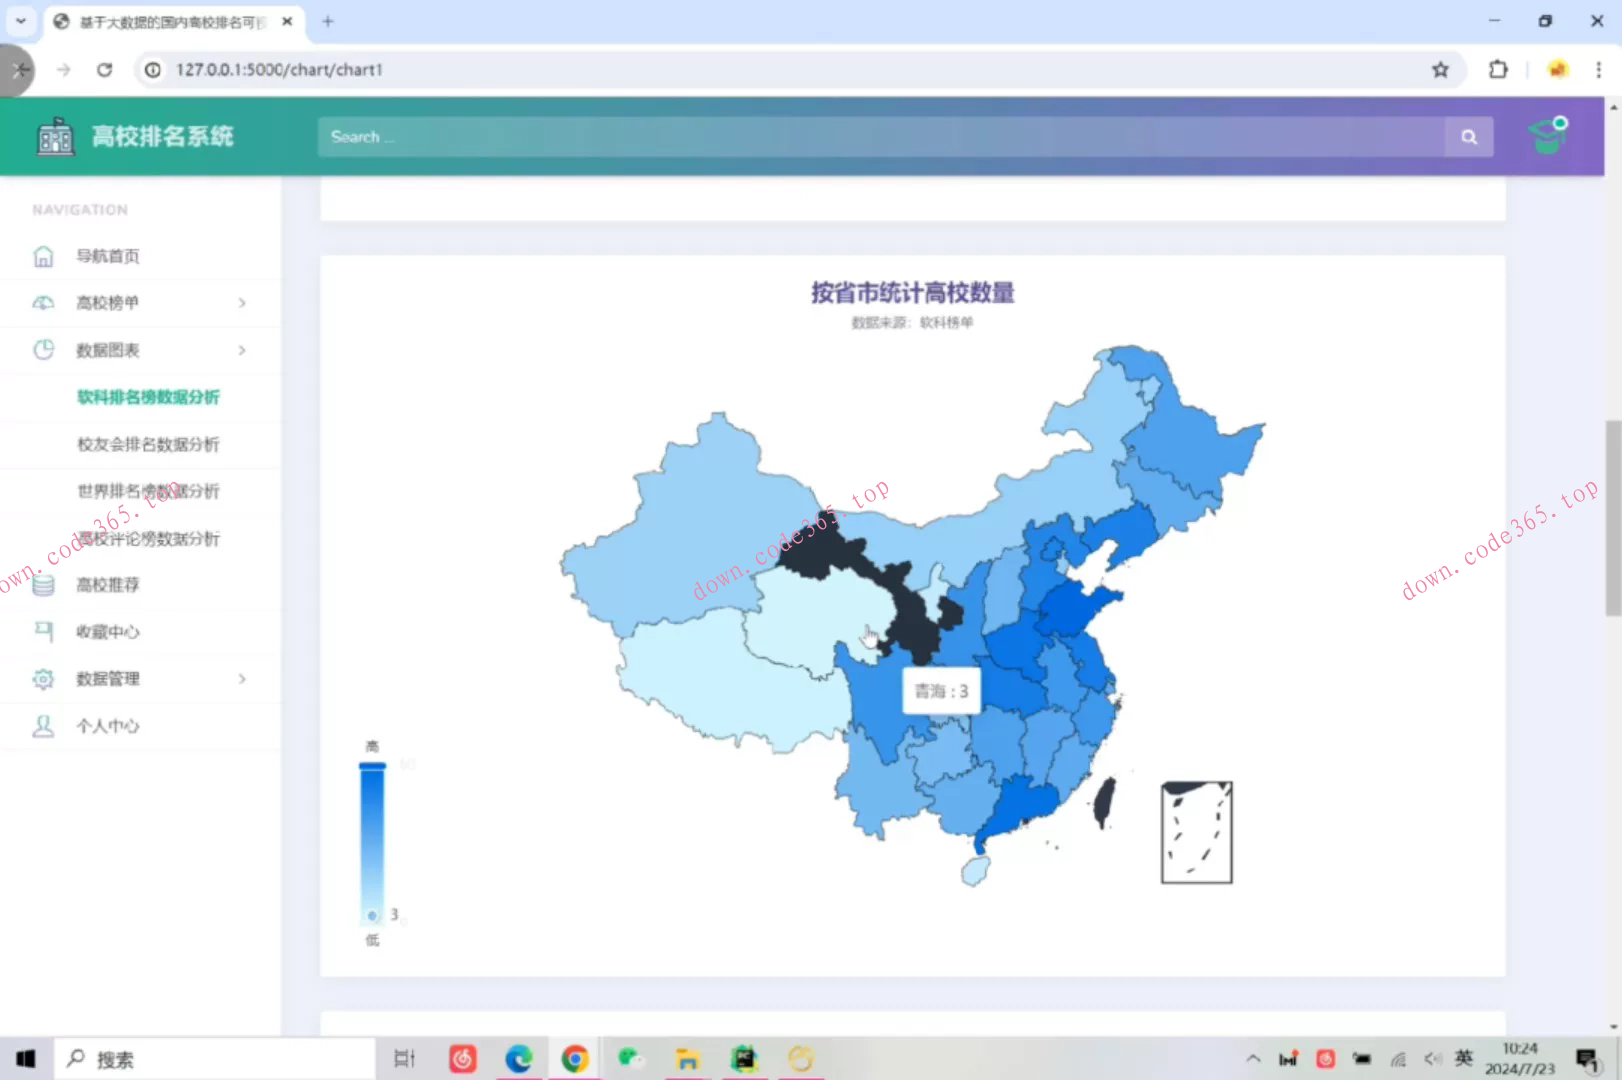Click the browser address bar URL

(280, 69)
